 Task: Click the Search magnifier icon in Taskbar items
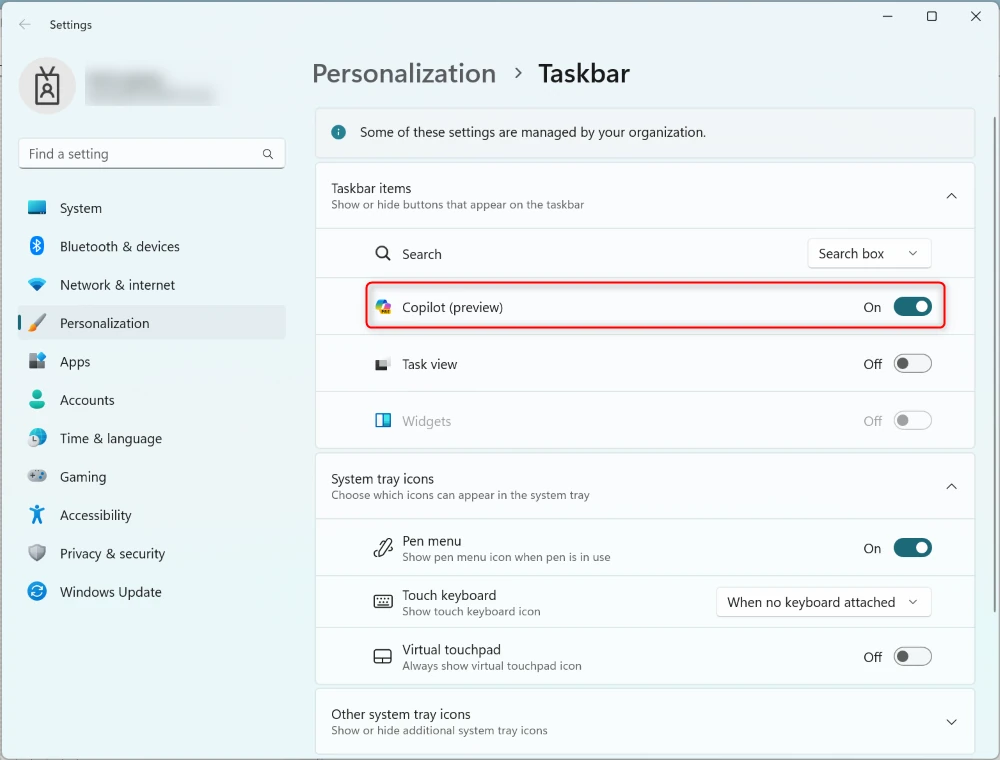(383, 254)
